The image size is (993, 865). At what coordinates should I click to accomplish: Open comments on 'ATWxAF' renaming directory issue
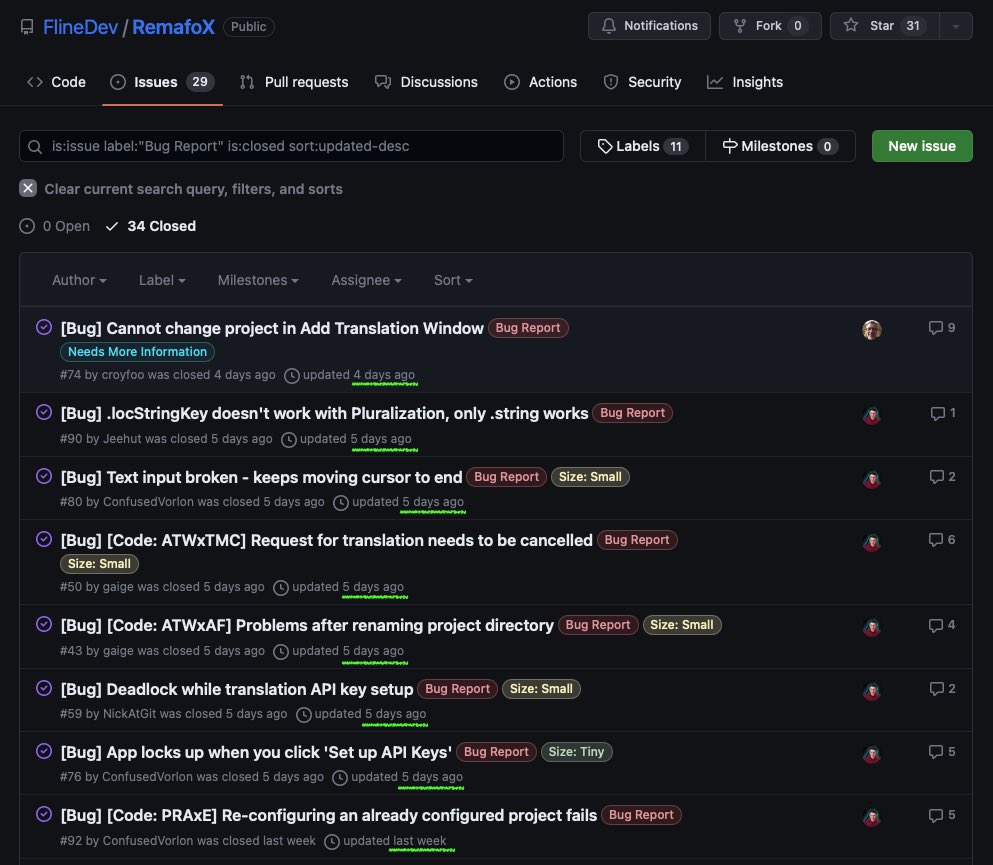[x=942, y=625]
